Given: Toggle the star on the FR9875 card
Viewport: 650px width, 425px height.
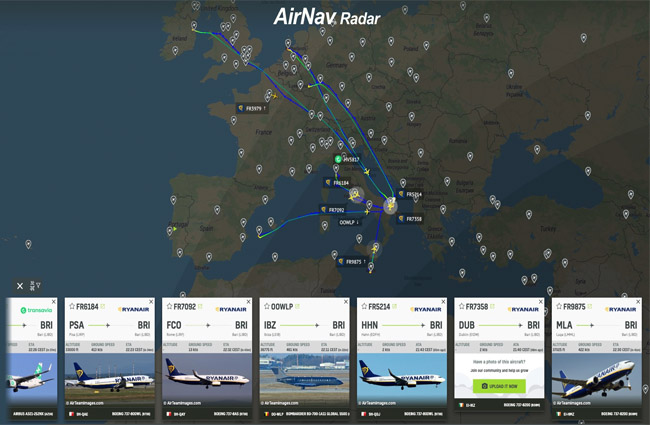Looking at the screenshot, I should (x=559, y=306).
